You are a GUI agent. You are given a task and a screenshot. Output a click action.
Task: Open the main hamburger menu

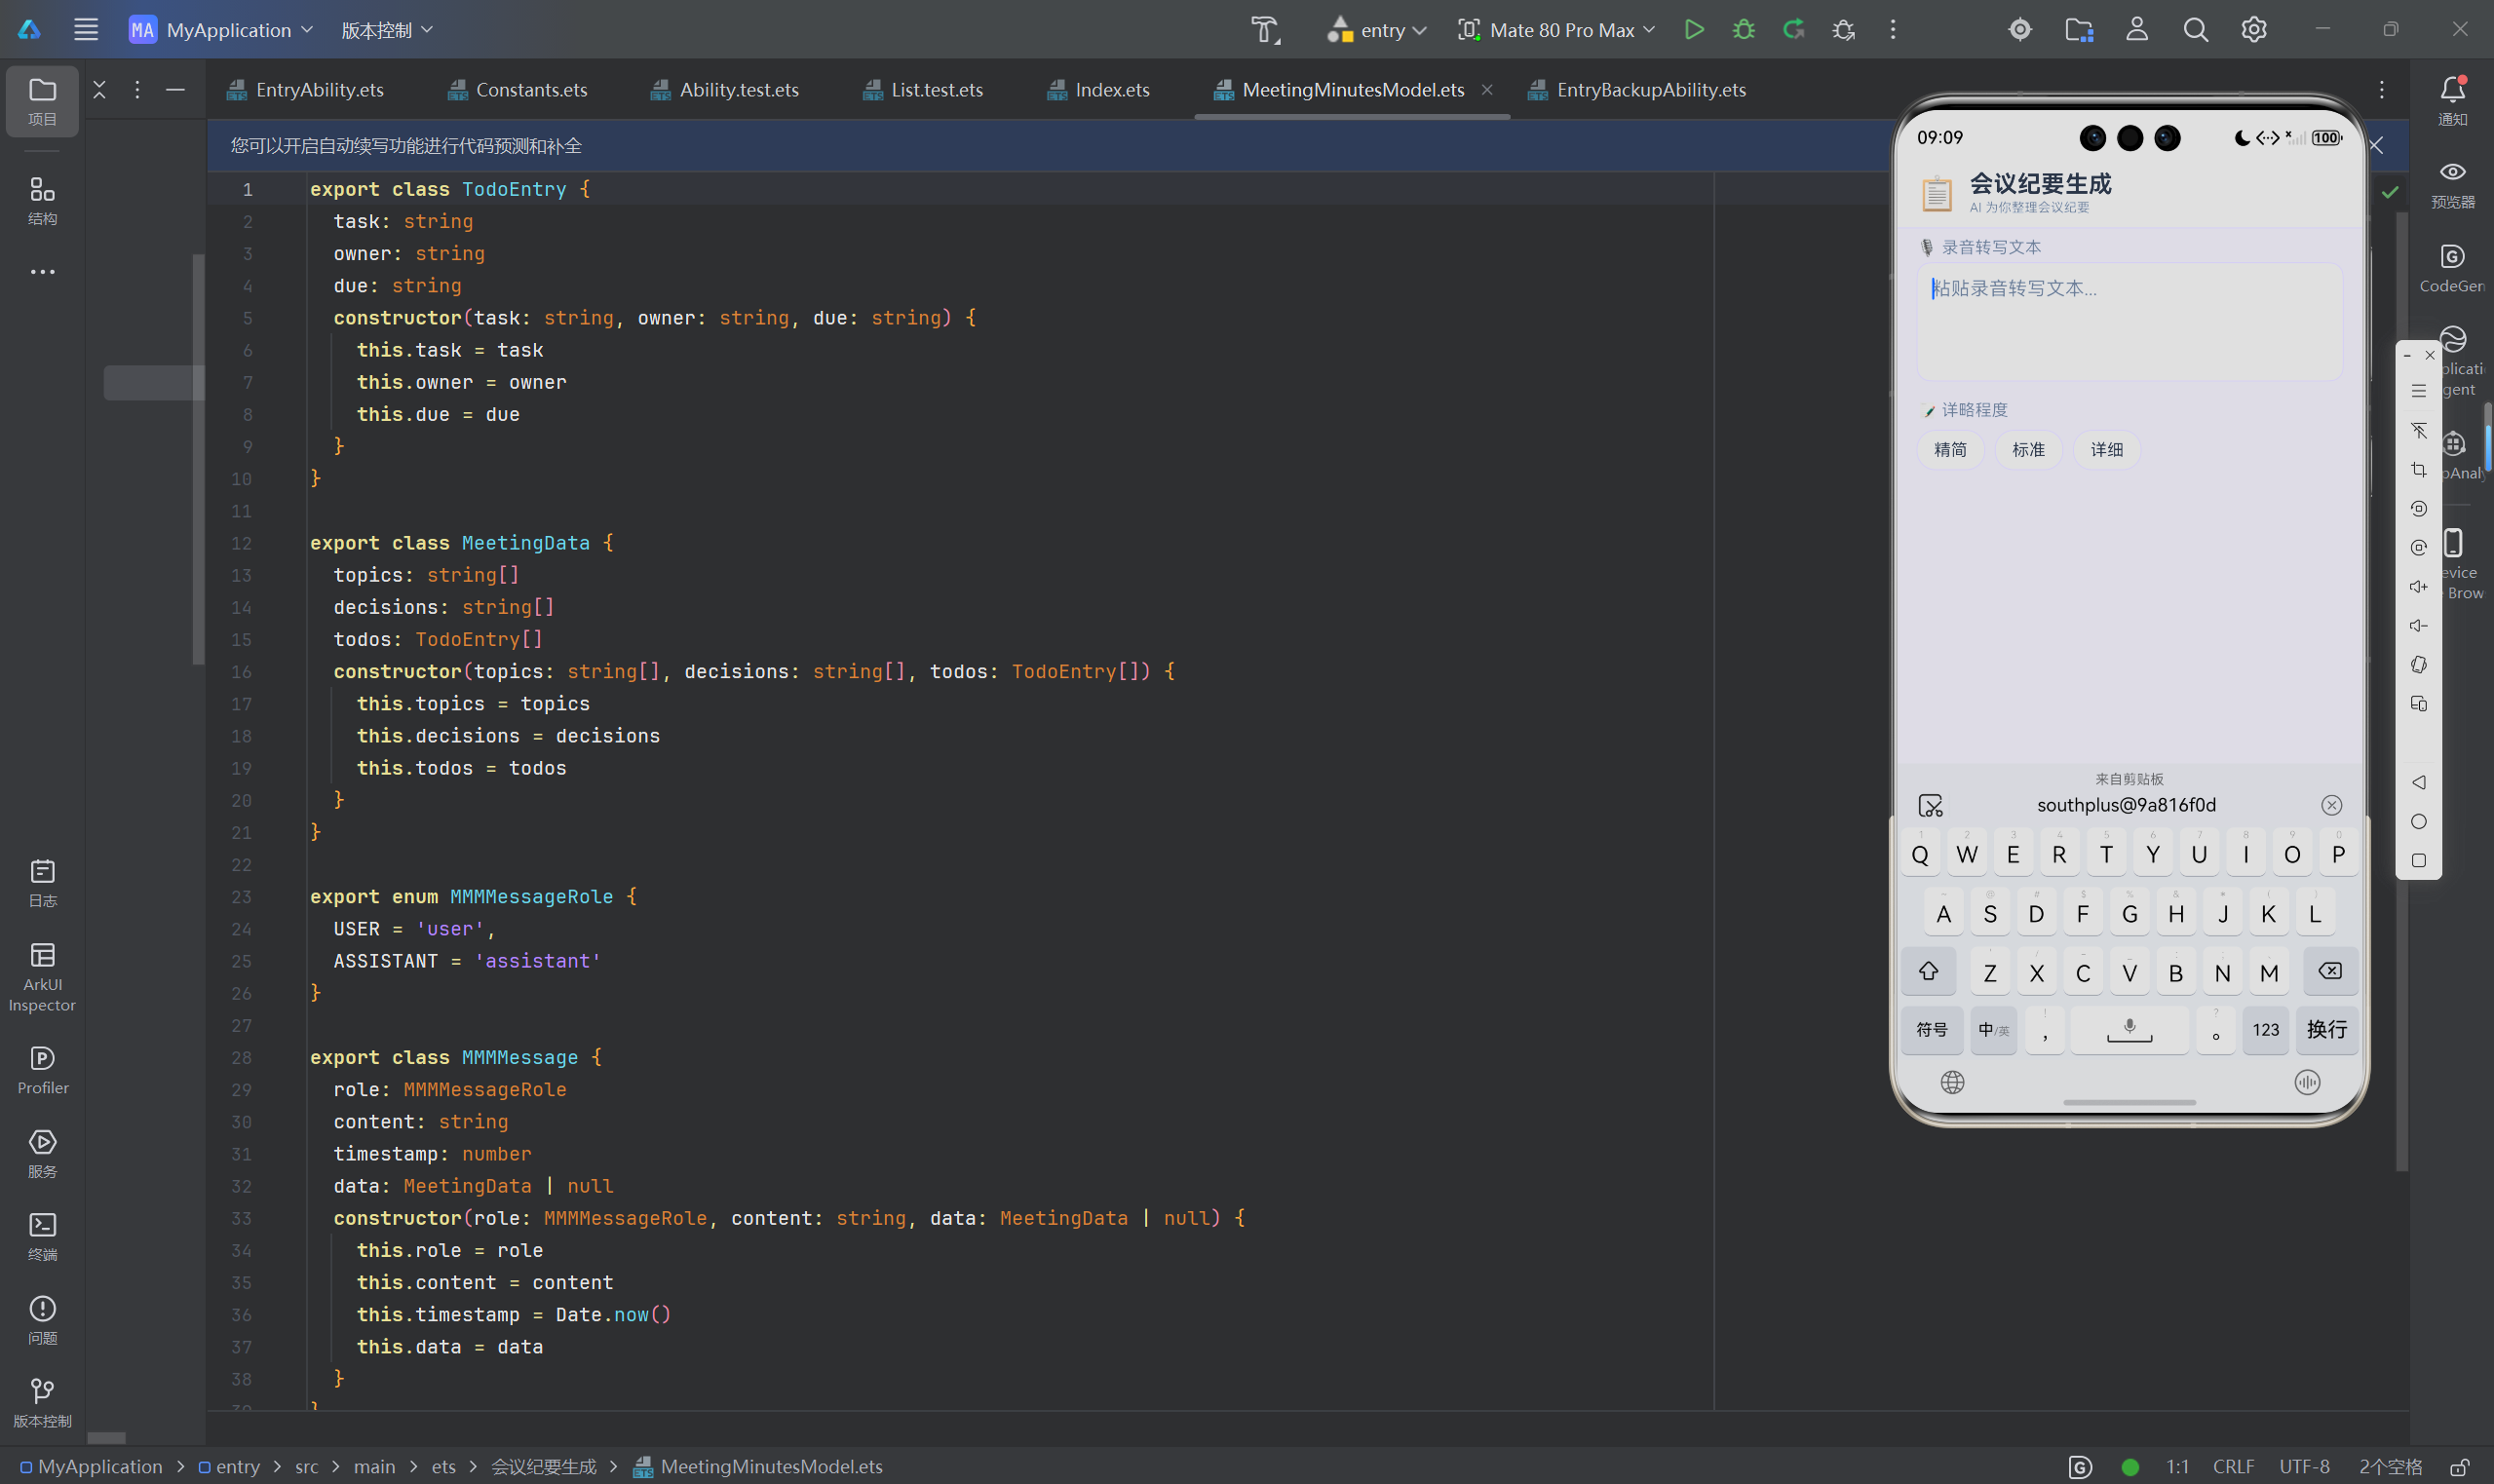86,30
